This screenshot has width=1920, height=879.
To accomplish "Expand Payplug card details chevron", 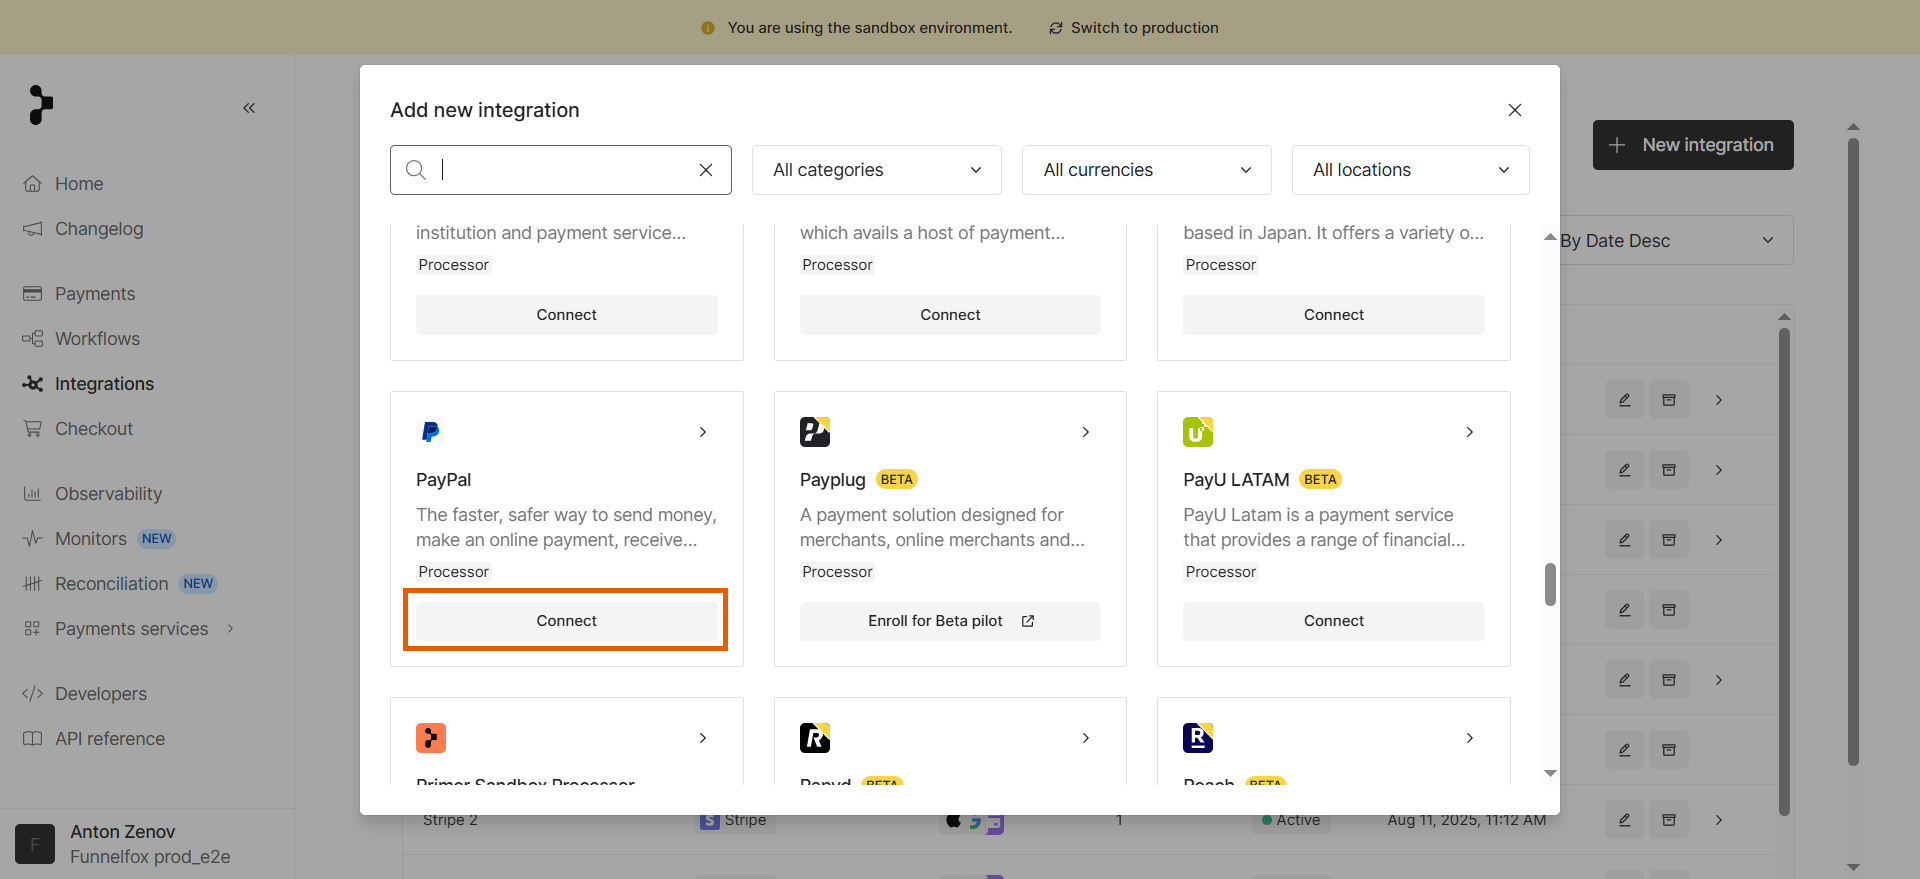I will [1086, 432].
